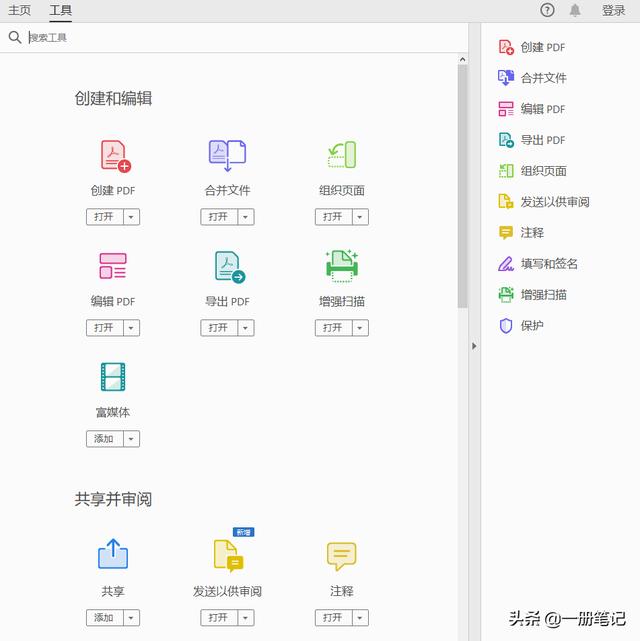640x641 pixels.
Task: Click the 新增 badge above 发送以供审阅
Action: (244, 532)
